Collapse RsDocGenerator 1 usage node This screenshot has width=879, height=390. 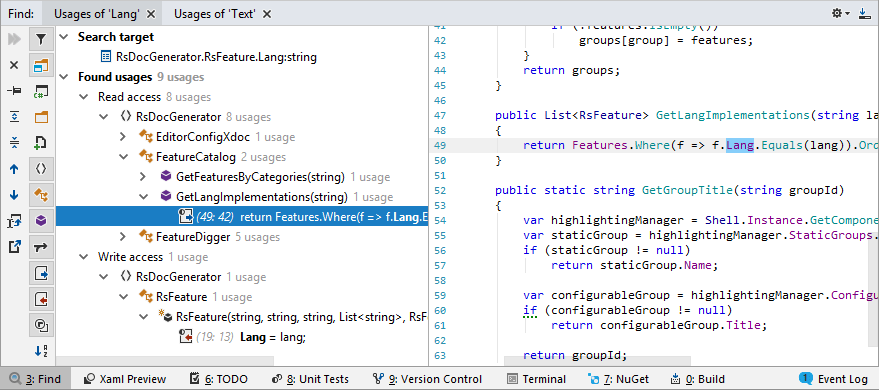(x=104, y=277)
